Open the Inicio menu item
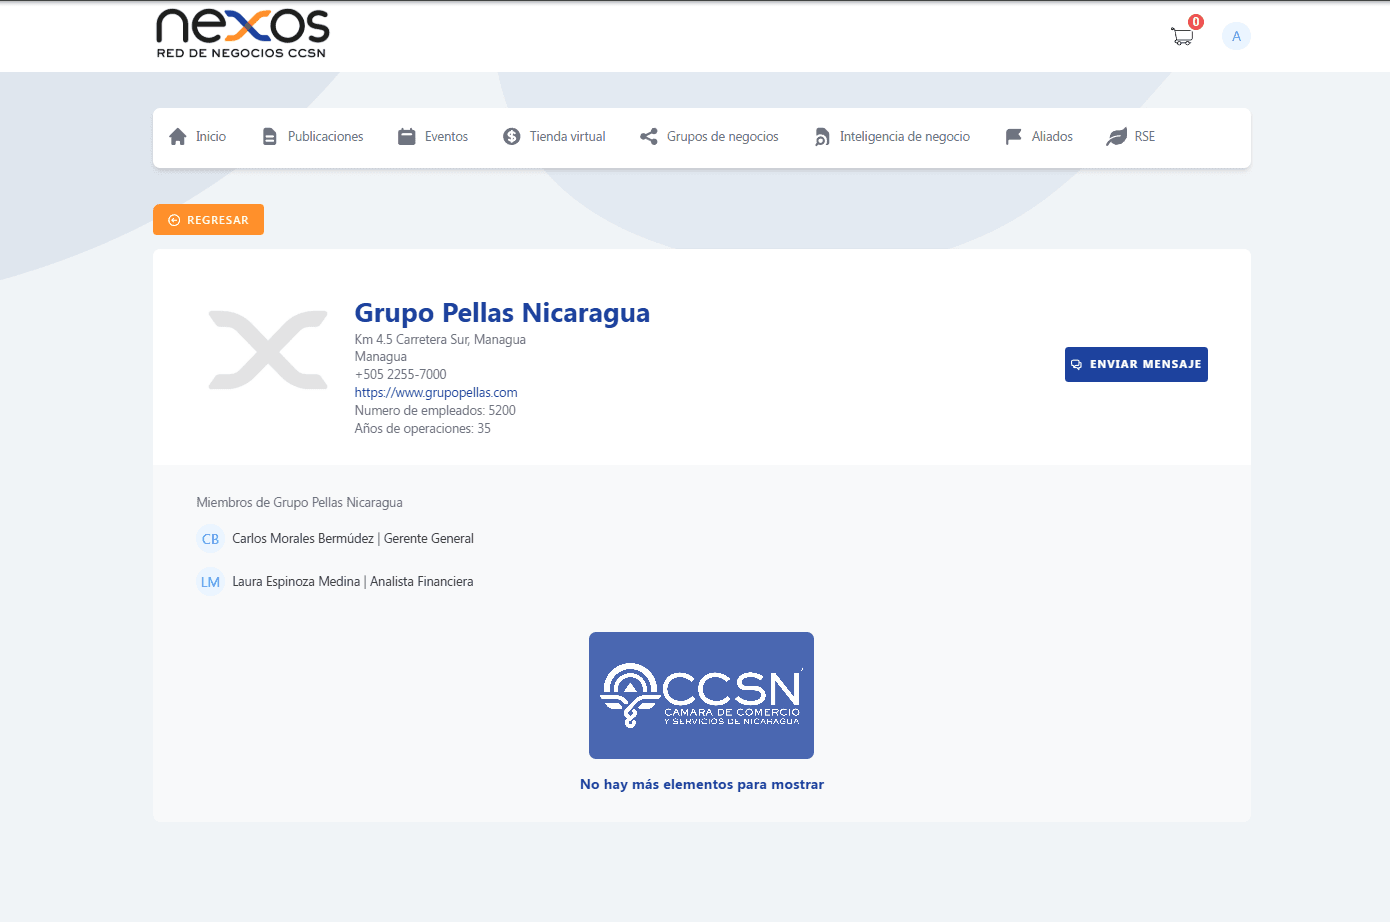 point(197,137)
